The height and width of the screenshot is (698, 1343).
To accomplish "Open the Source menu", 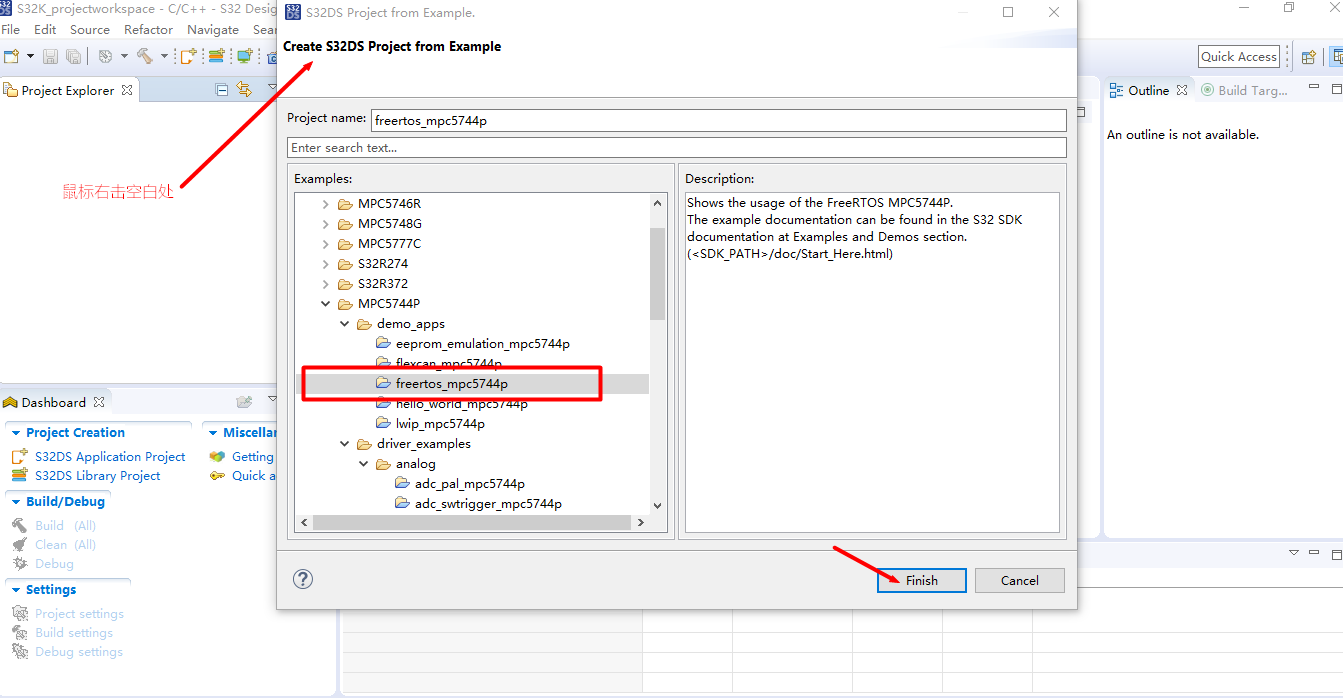I will 90,30.
